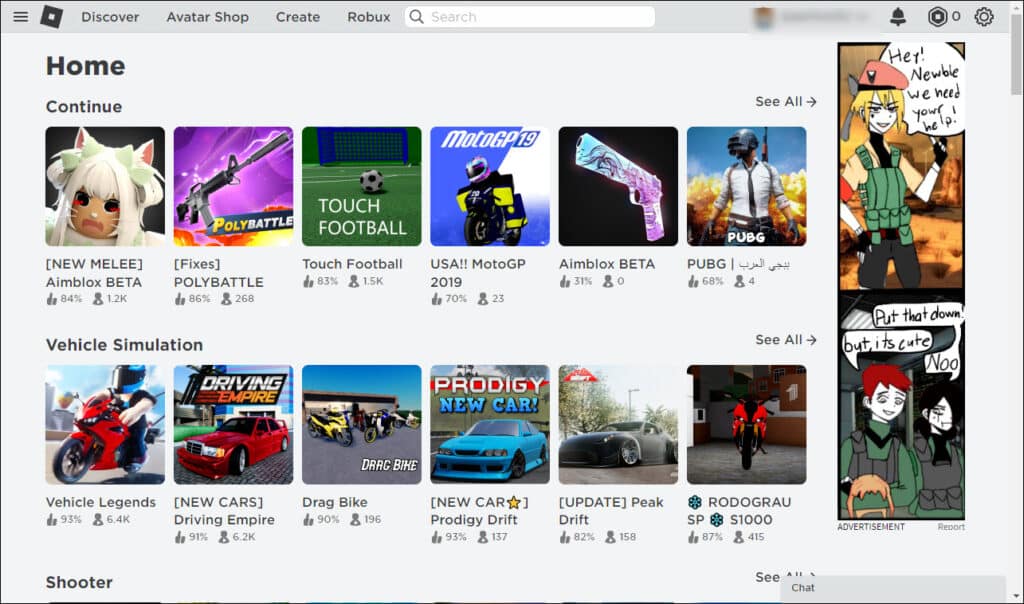Click thumbs-up icon under Peak Drift
The height and width of the screenshot is (604, 1024).
[x=566, y=537]
